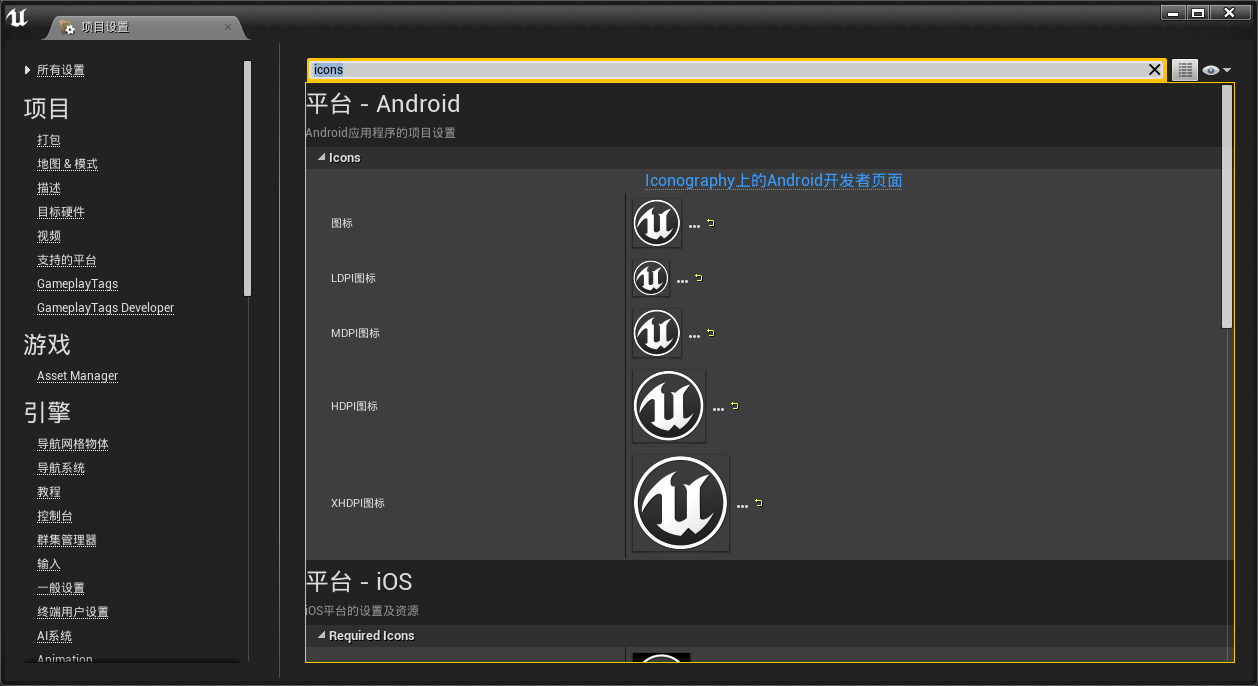Click the XHDPI图标 thumbnail image
The image size is (1258, 686).
click(x=680, y=503)
